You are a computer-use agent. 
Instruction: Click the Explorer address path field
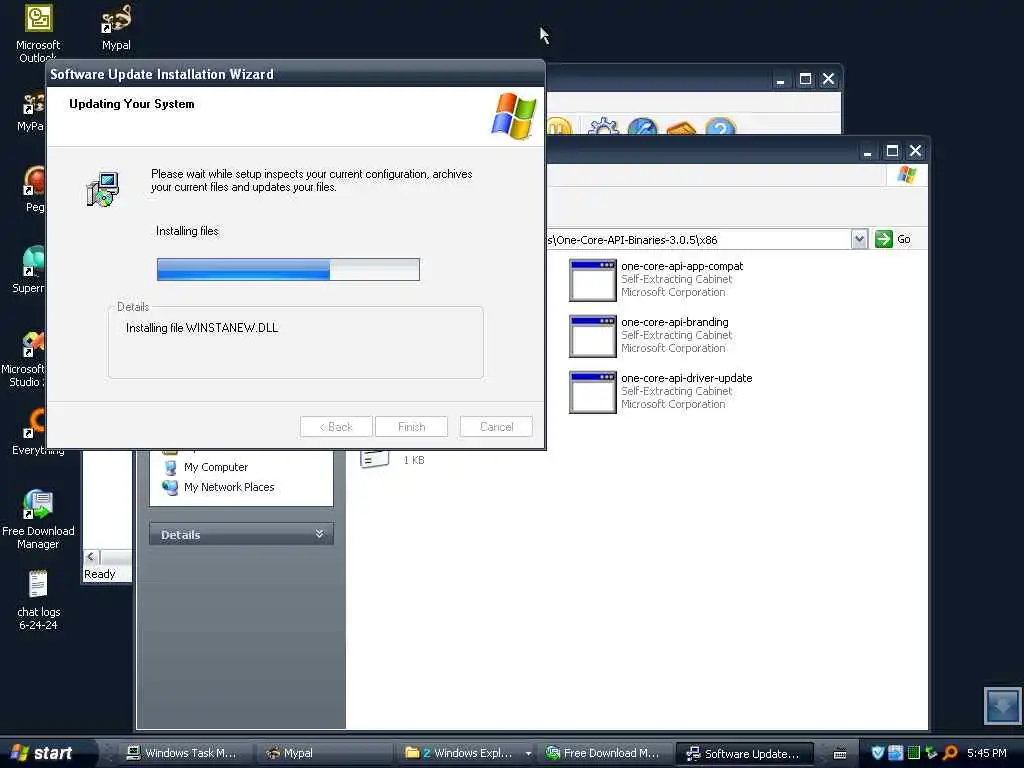(x=697, y=240)
